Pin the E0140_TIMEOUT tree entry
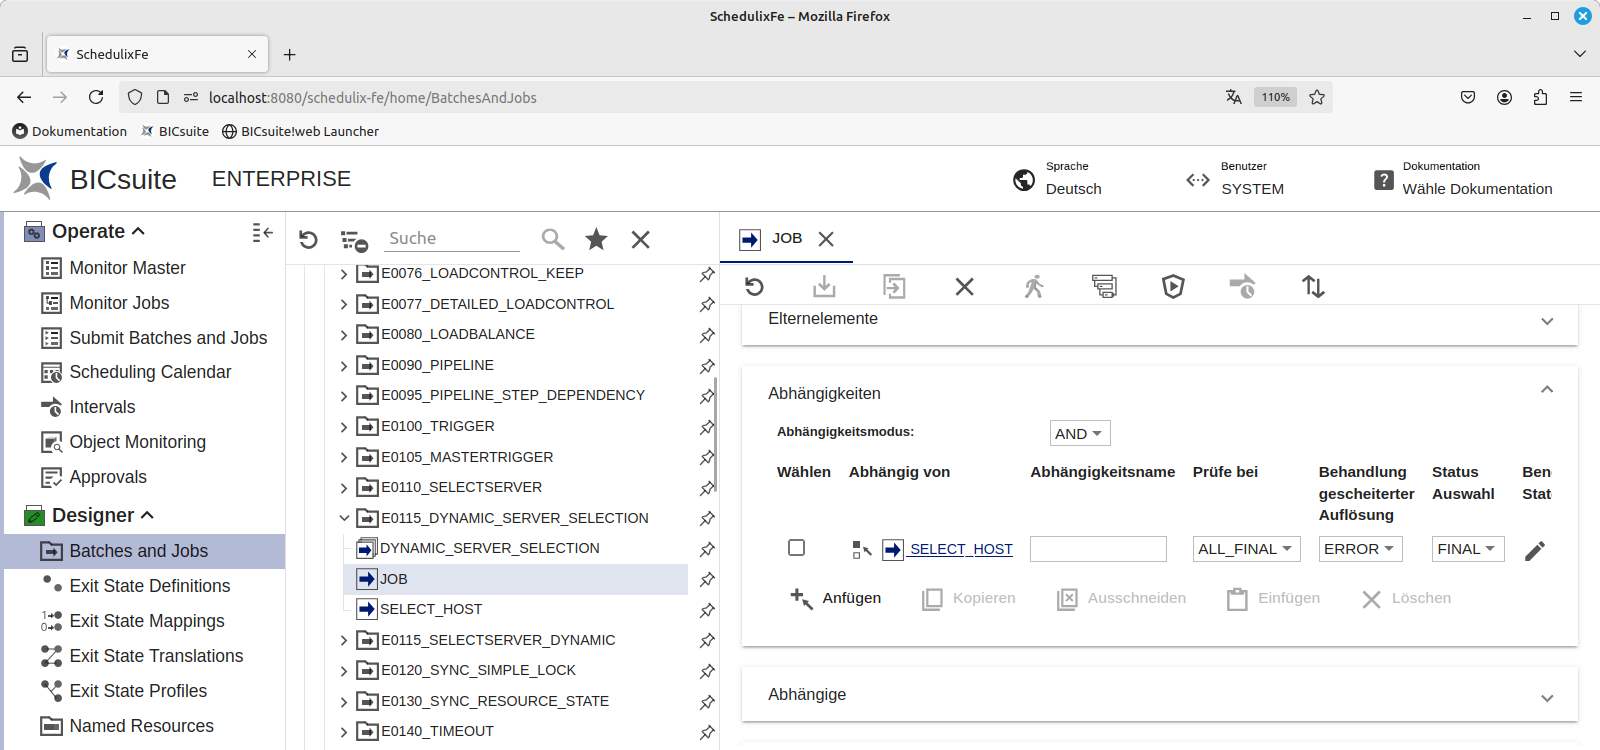Screen dimensions: 1600x750 (x=707, y=732)
